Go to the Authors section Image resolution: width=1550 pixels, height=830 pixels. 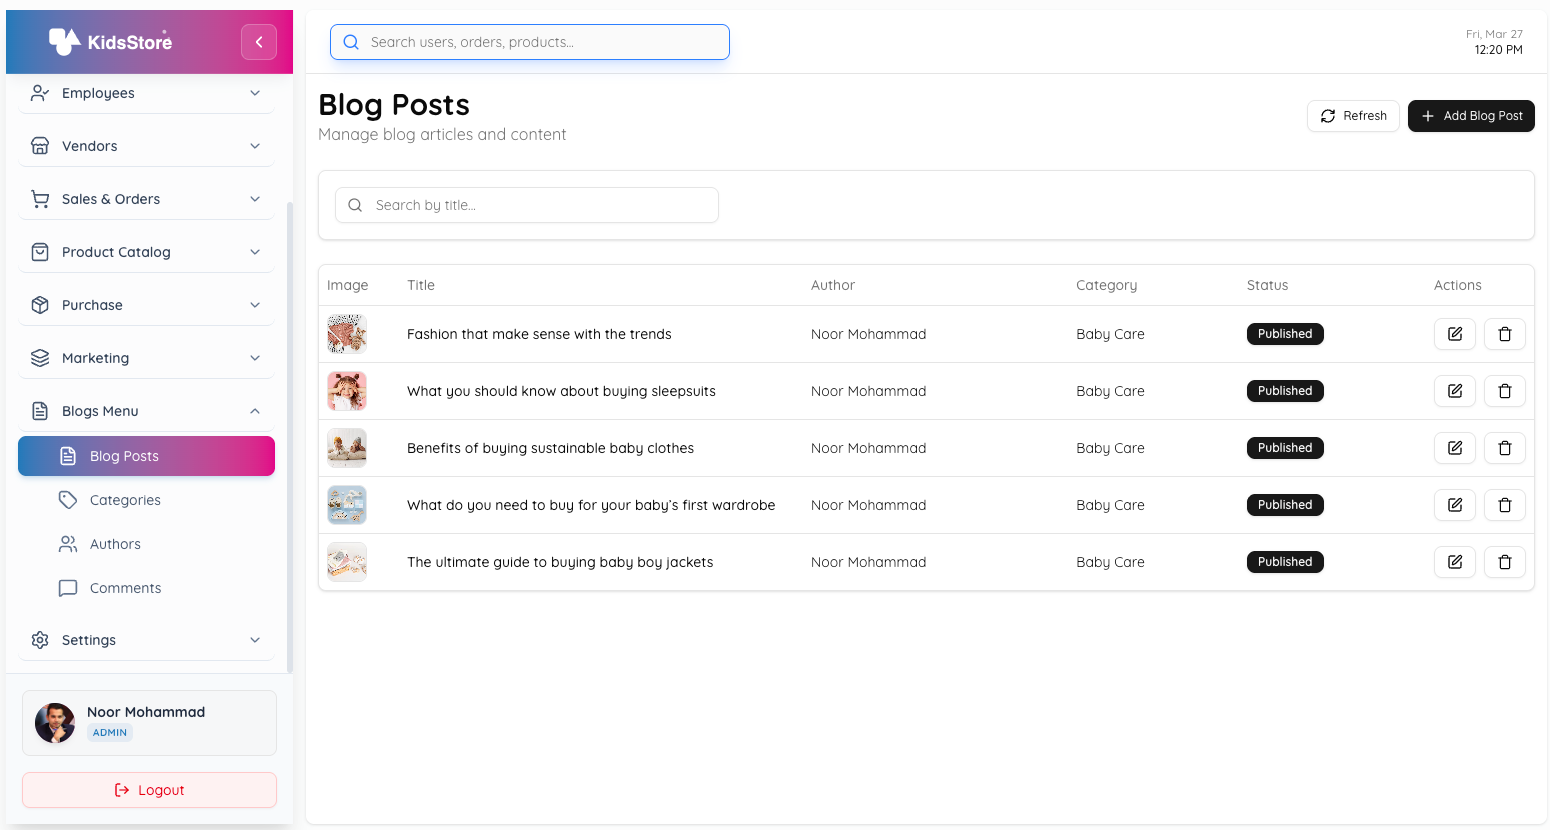click(x=115, y=543)
